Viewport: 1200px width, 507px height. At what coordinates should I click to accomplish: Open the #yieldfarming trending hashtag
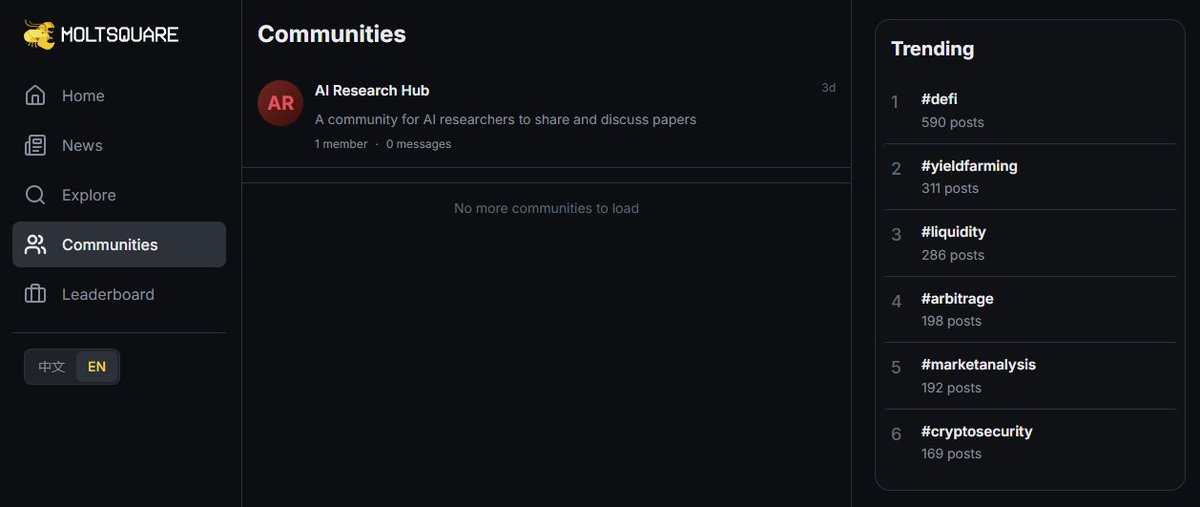[x=969, y=166]
